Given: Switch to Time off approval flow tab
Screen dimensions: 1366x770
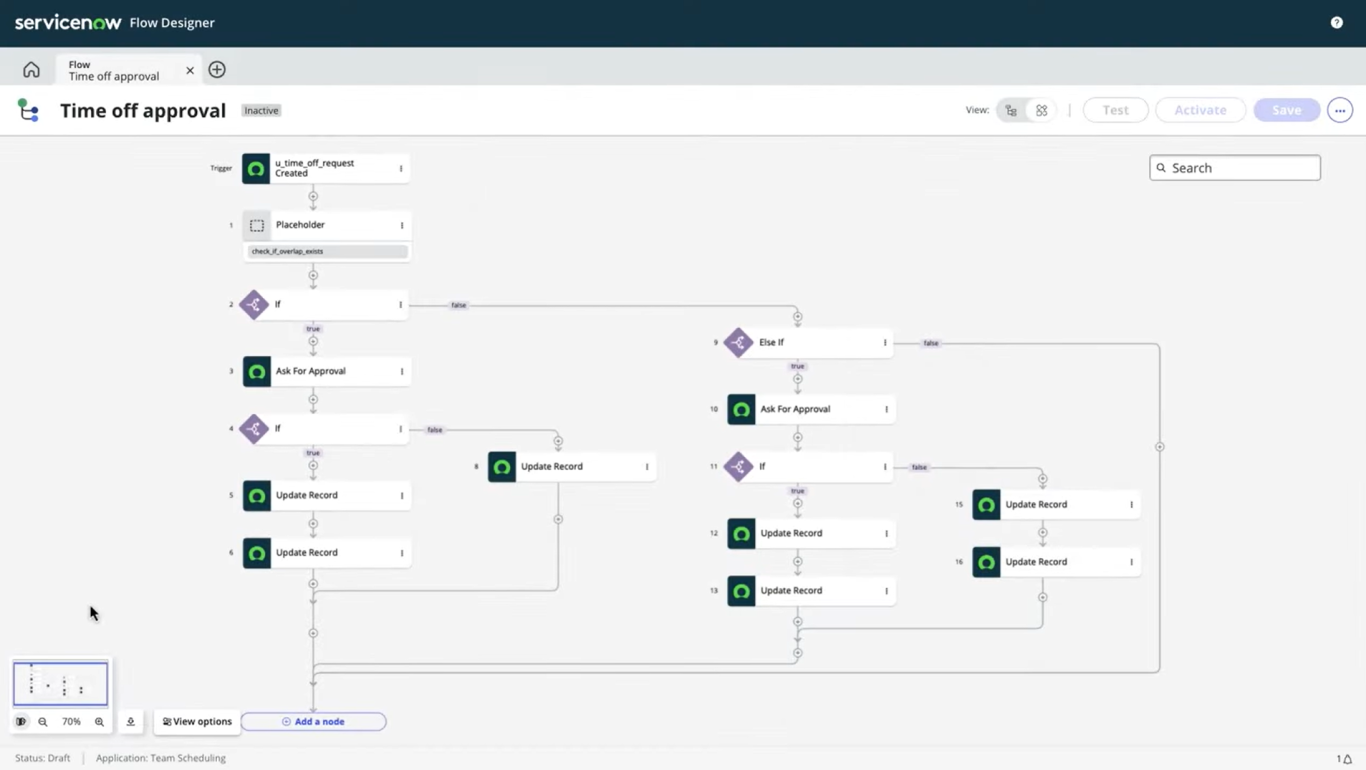Looking at the screenshot, I should click(x=114, y=70).
